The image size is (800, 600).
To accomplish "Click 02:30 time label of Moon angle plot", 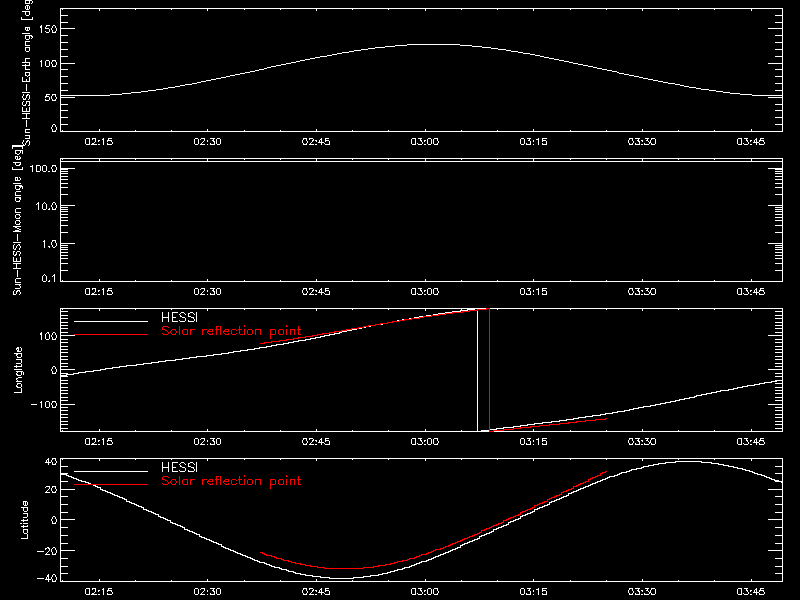I will click(208, 292).
